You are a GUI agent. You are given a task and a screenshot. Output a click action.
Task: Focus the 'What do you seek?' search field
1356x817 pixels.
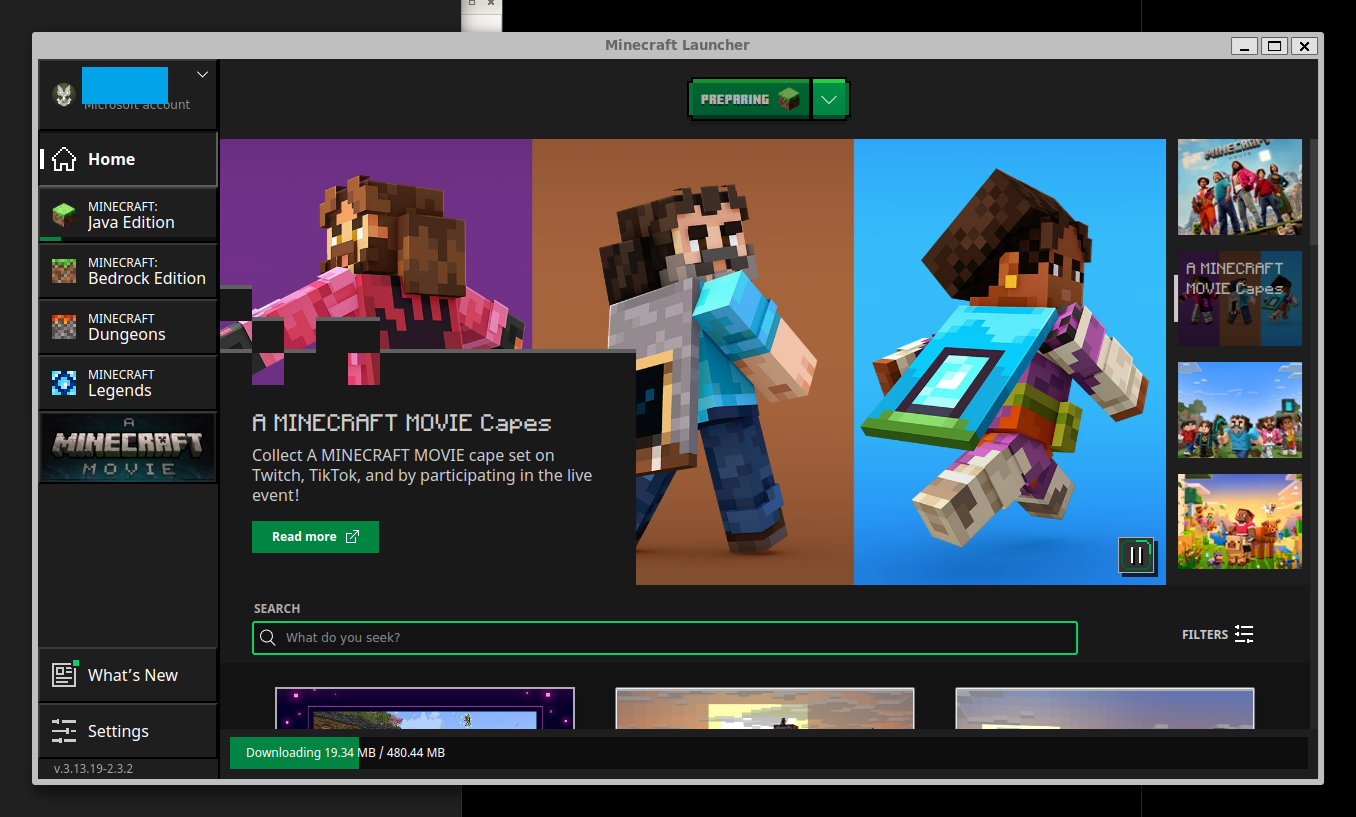(665, 638)
